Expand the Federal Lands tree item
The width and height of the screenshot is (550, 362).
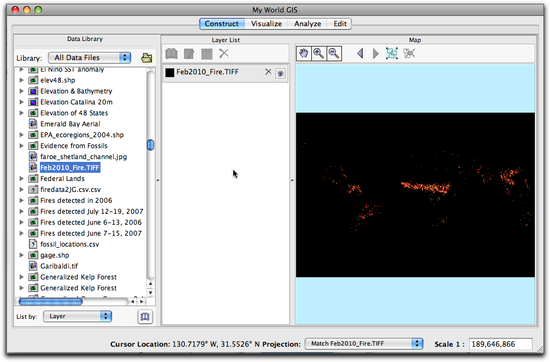pos(21,179)
